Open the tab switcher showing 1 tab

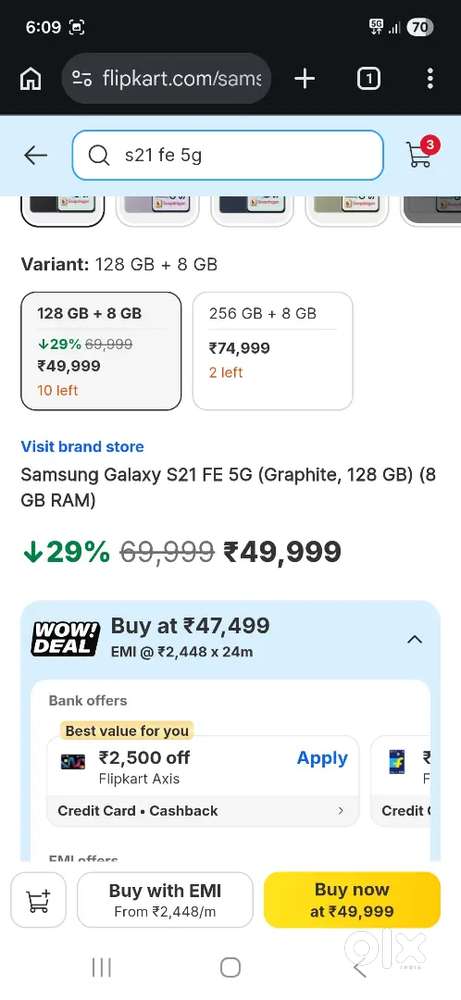tap(369, 79)
